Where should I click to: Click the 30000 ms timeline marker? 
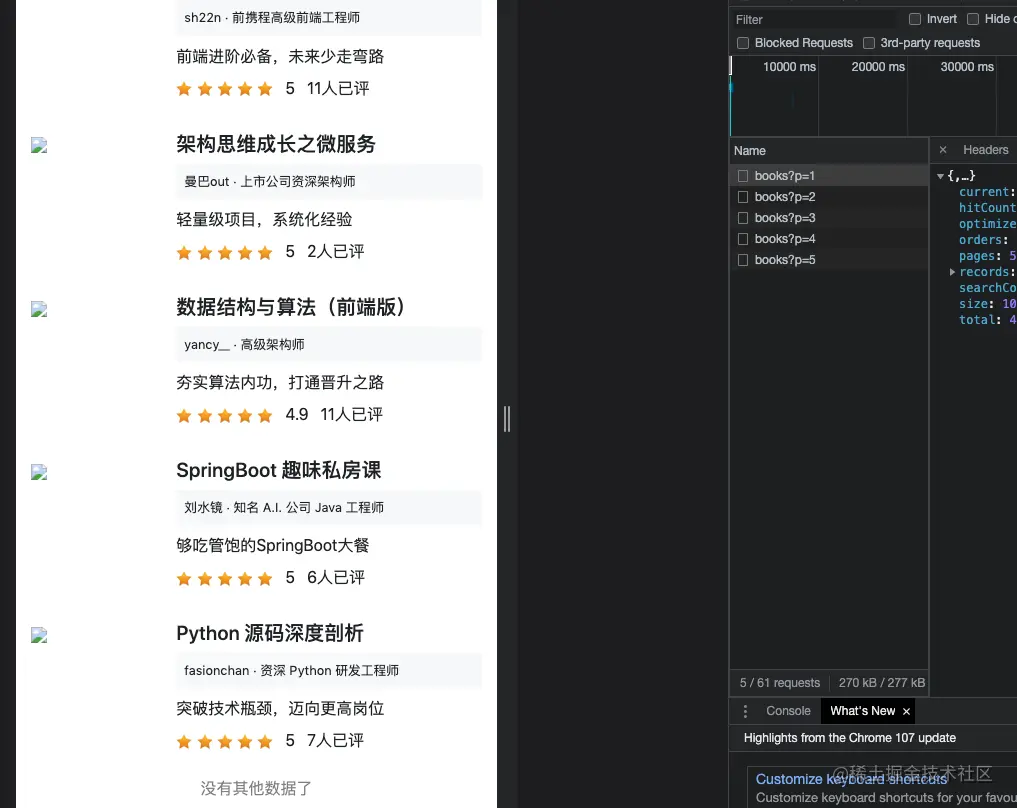[967, 67]
